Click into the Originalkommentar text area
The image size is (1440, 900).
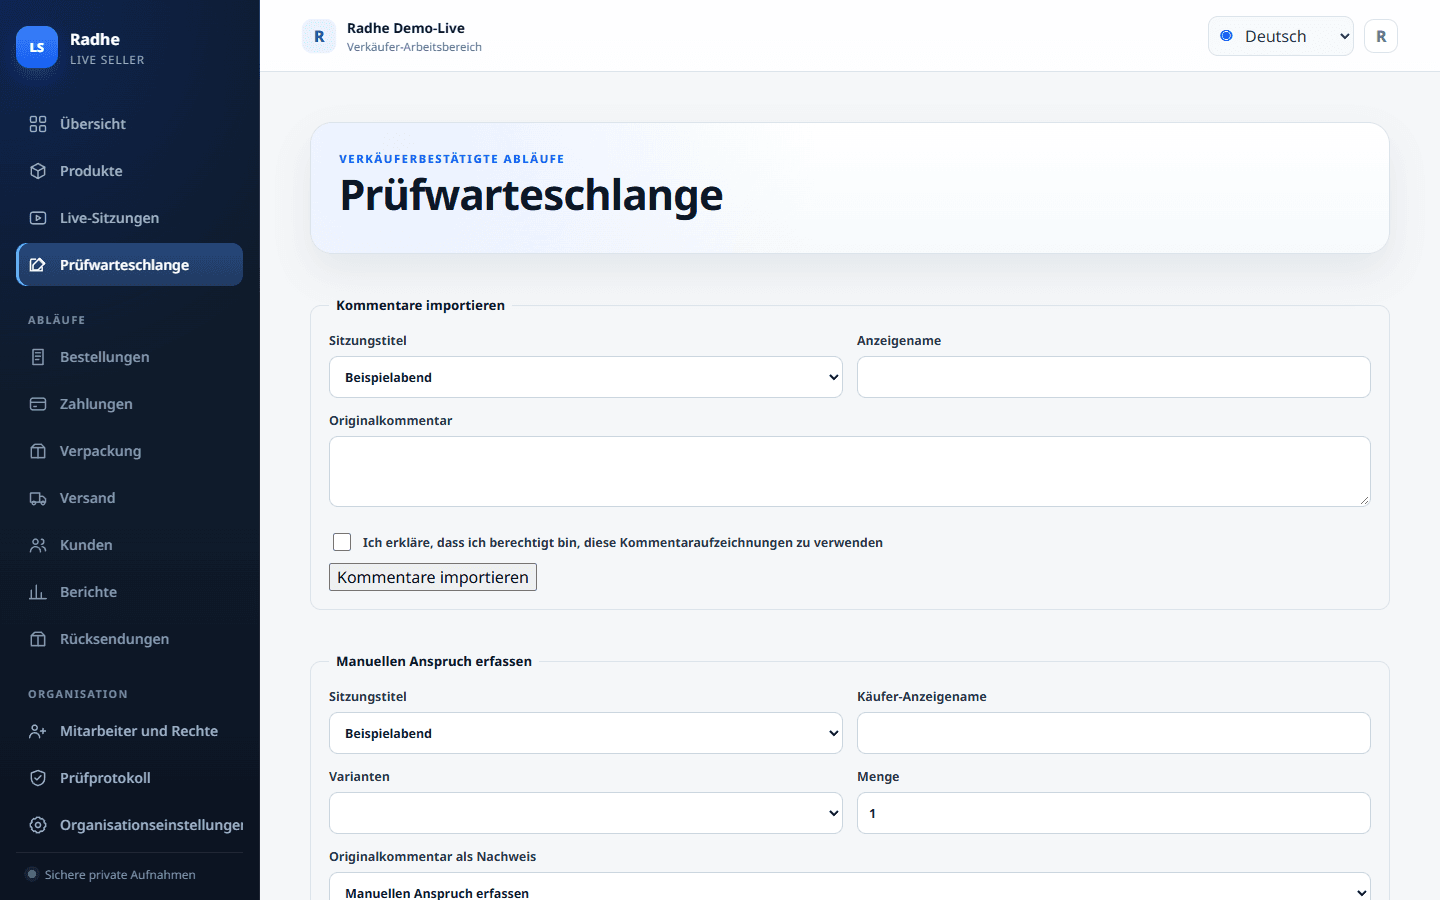(x=850, y=471)
